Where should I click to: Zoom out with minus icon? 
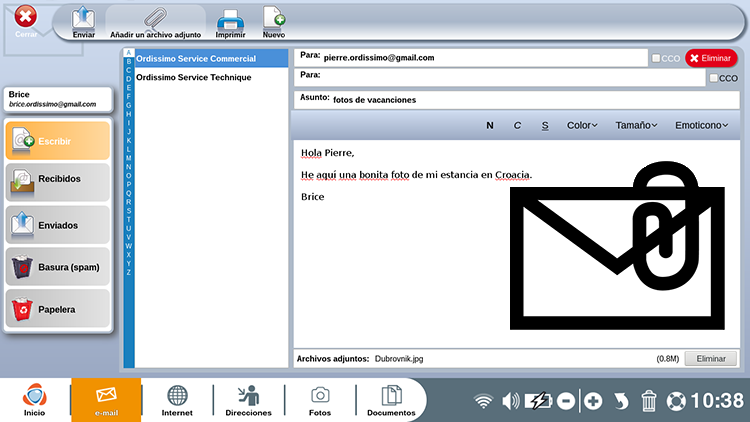566,401
